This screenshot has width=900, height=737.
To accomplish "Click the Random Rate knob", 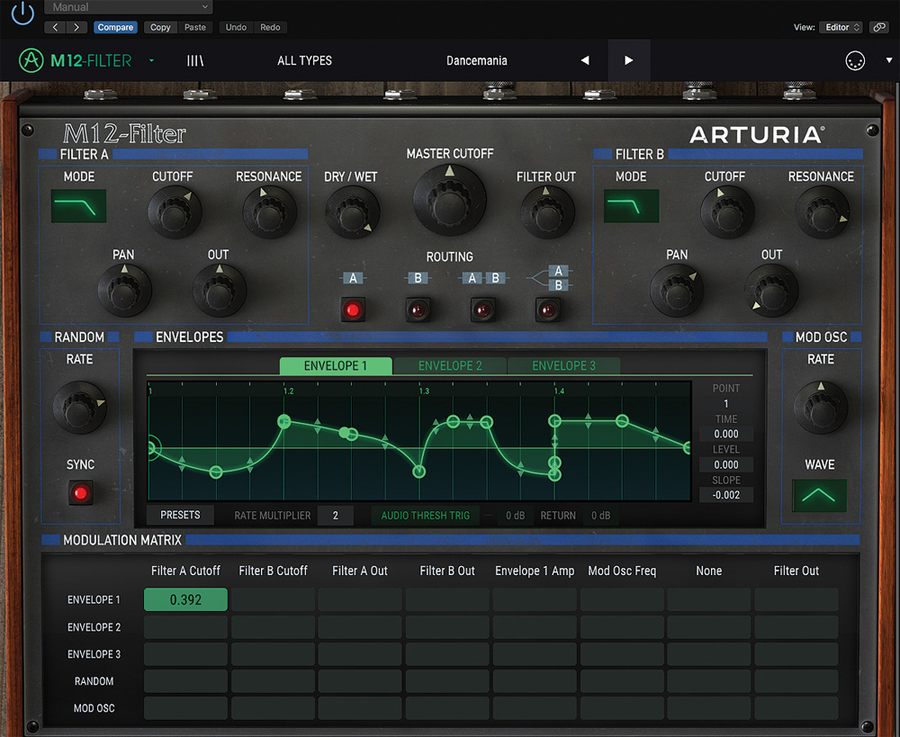I will pos(80,407).
